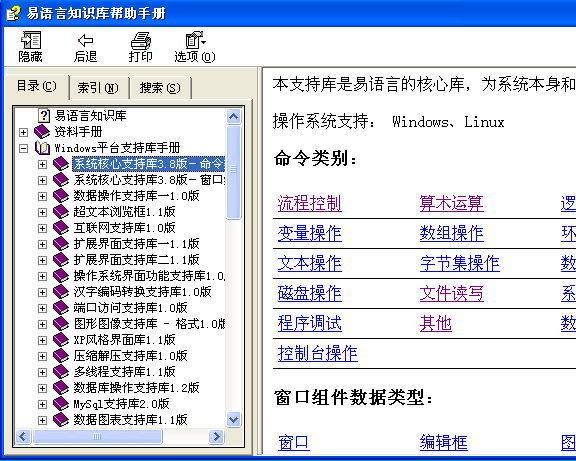Image resolution: width=576 pixels, height=461 pixels.
Task: Open the 字节集操作 link
Action: [x=460, y=263]
